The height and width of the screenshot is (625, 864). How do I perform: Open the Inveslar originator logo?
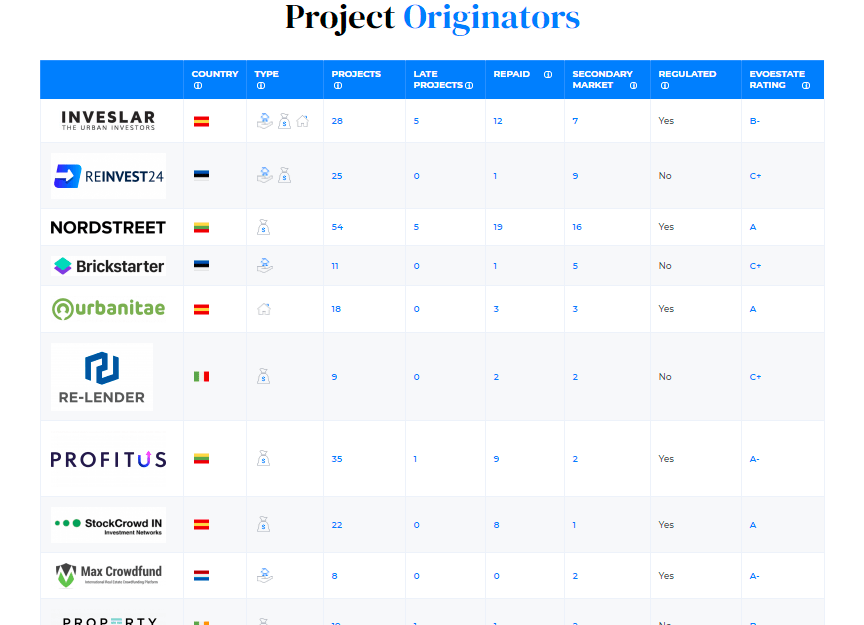[x=109, y=120]
